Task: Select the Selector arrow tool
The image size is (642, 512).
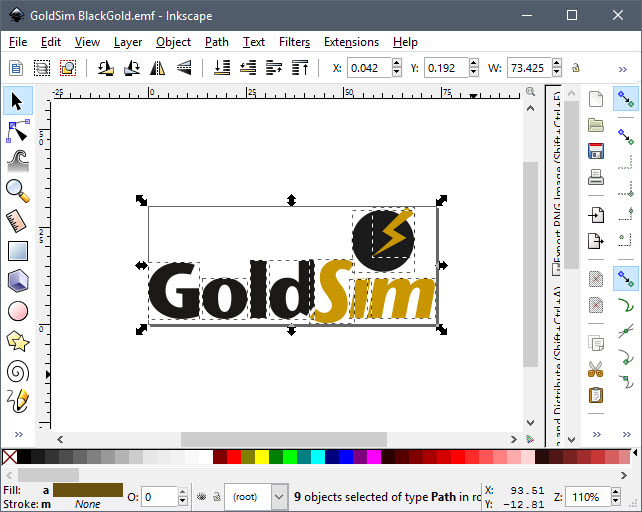Action: coord(18,101)
